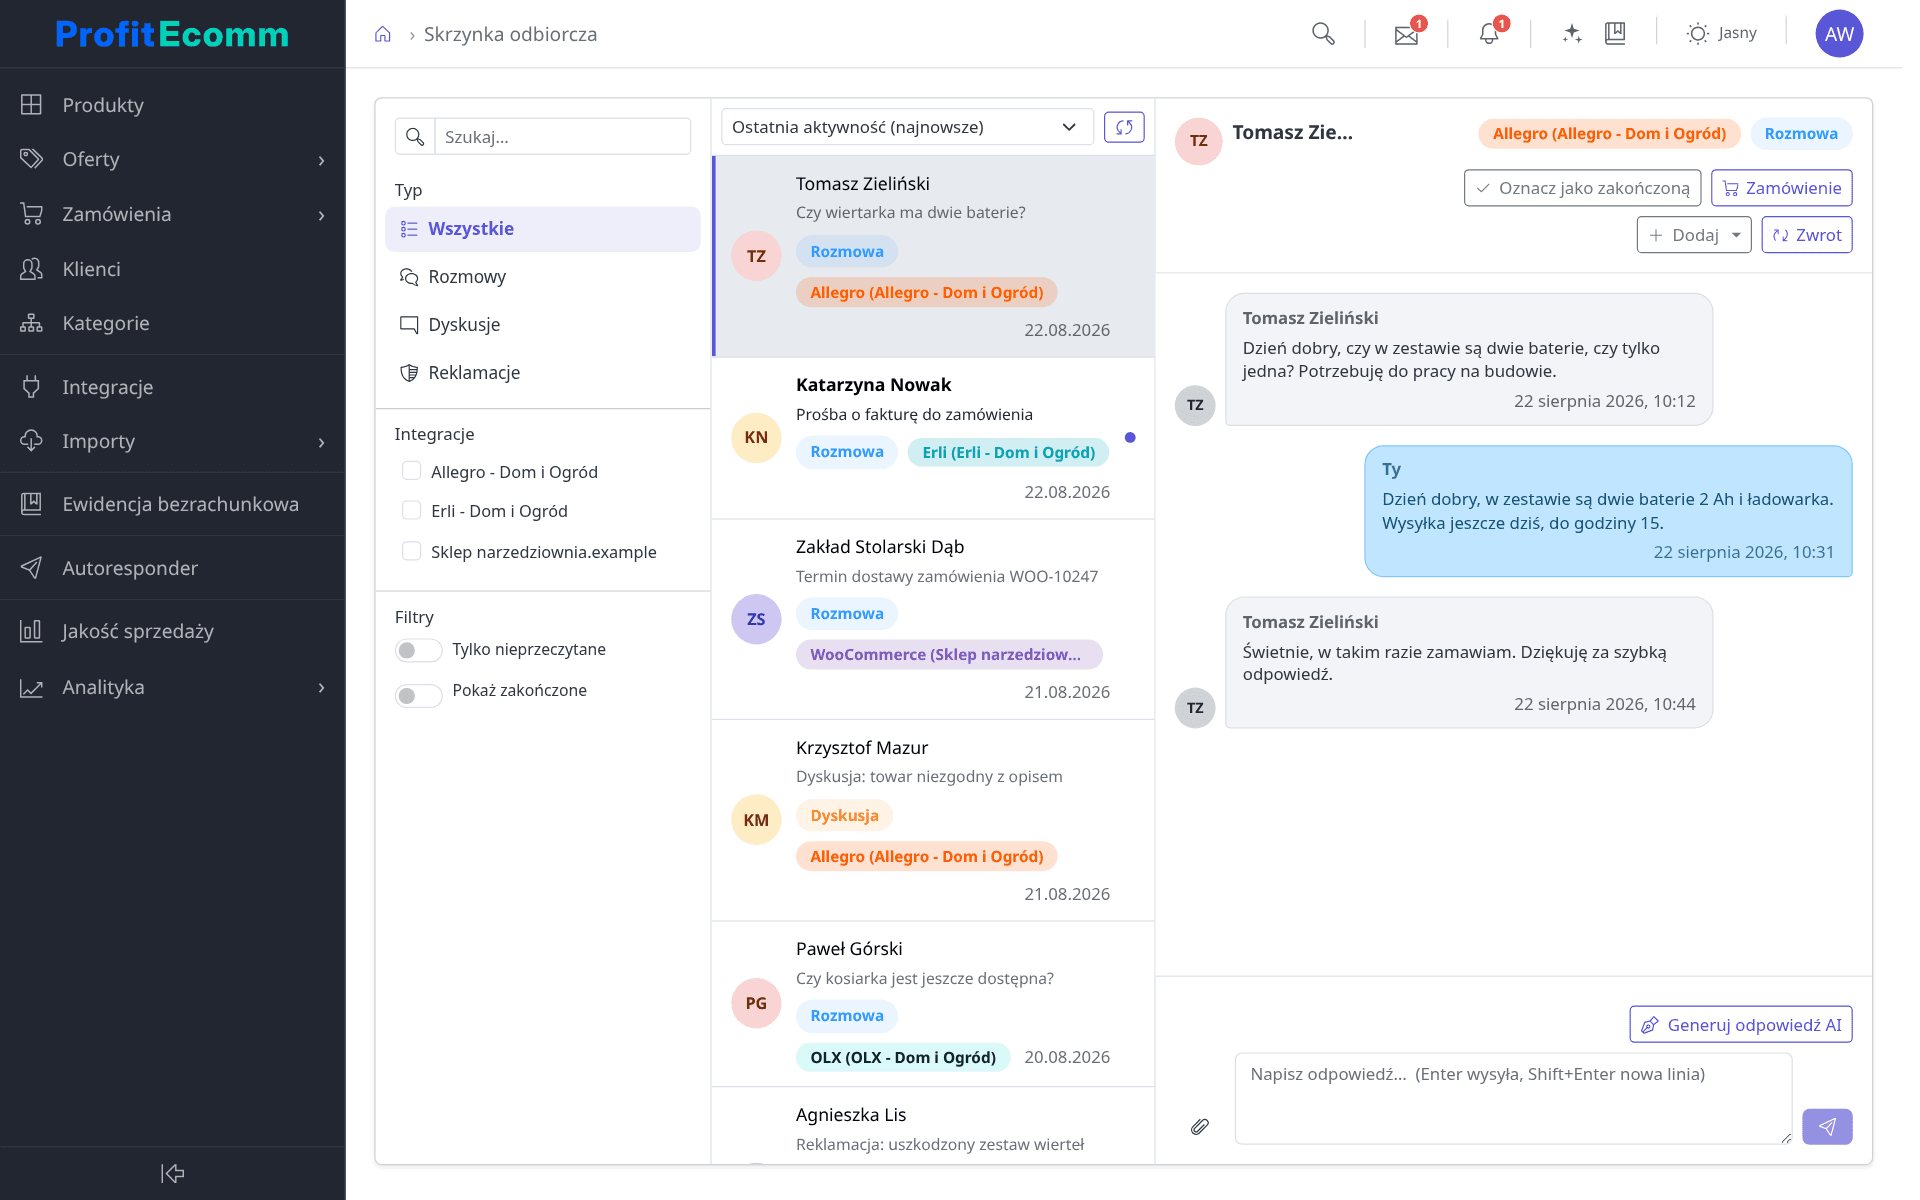Open user avatar AW menu
1920x1200 pixels.
tap(1839, 34)
